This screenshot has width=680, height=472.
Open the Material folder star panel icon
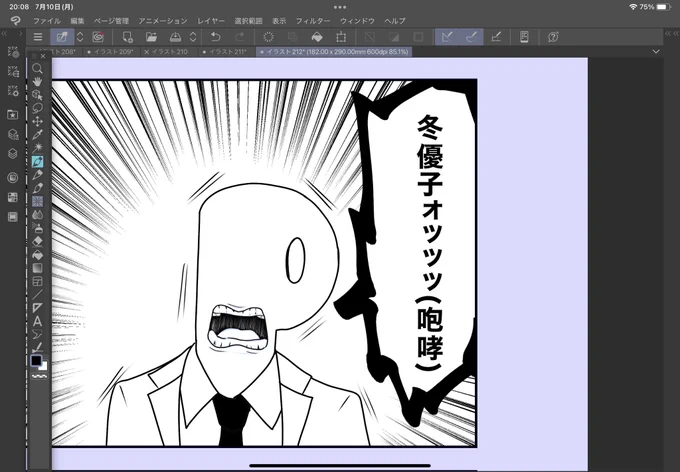click(13, 115)
